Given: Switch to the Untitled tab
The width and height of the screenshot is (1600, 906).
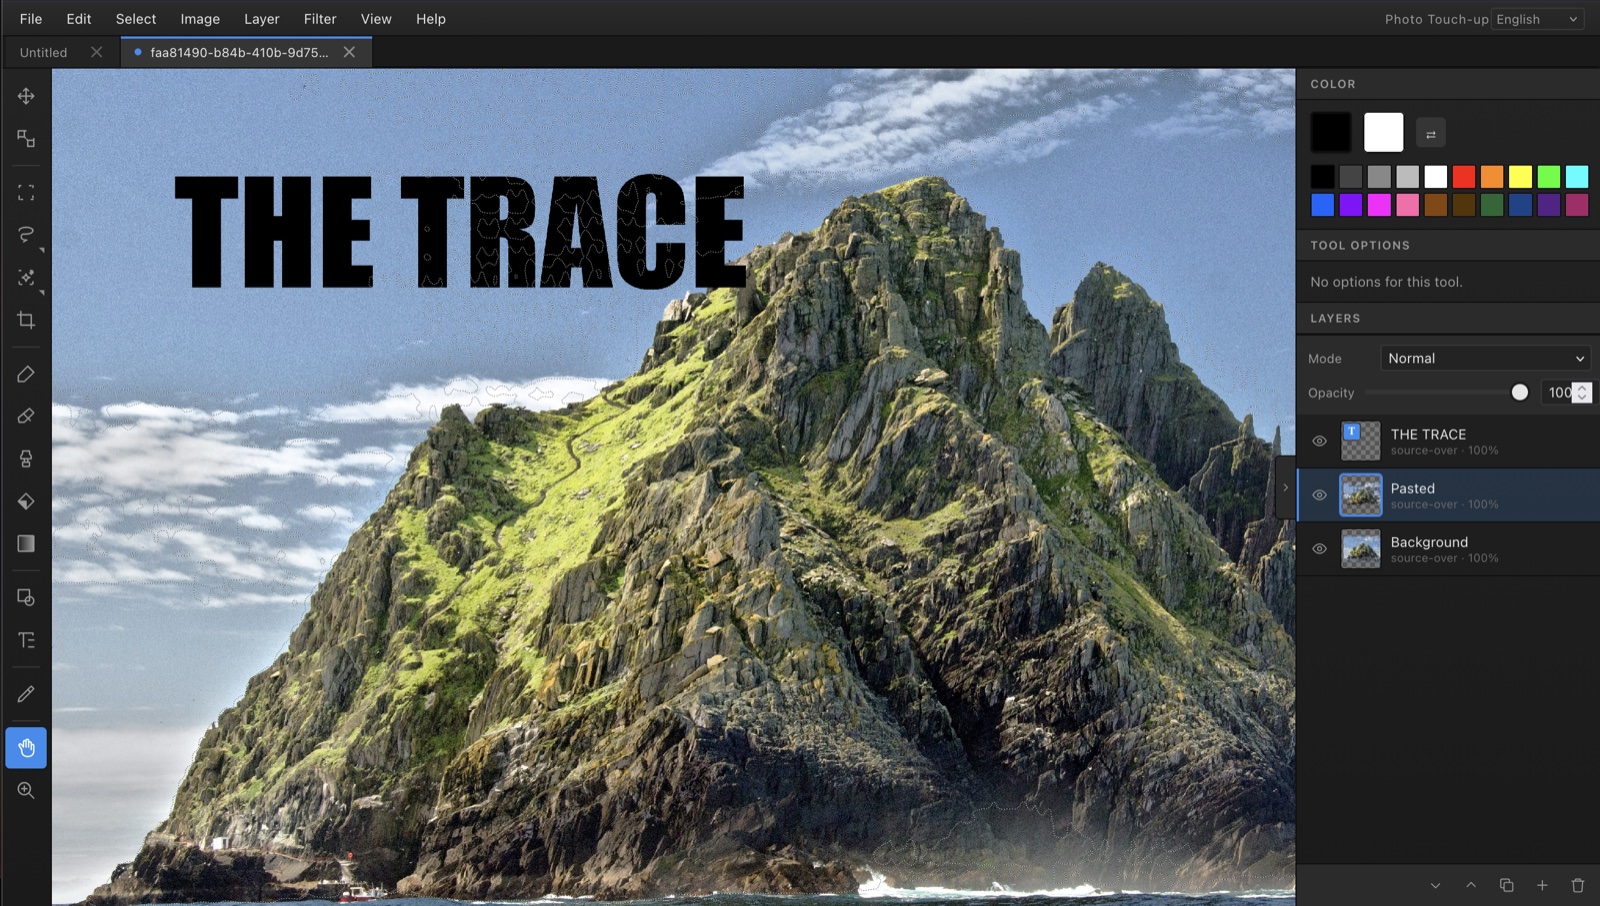Looking at the screenshot, I should coord(44,52).
